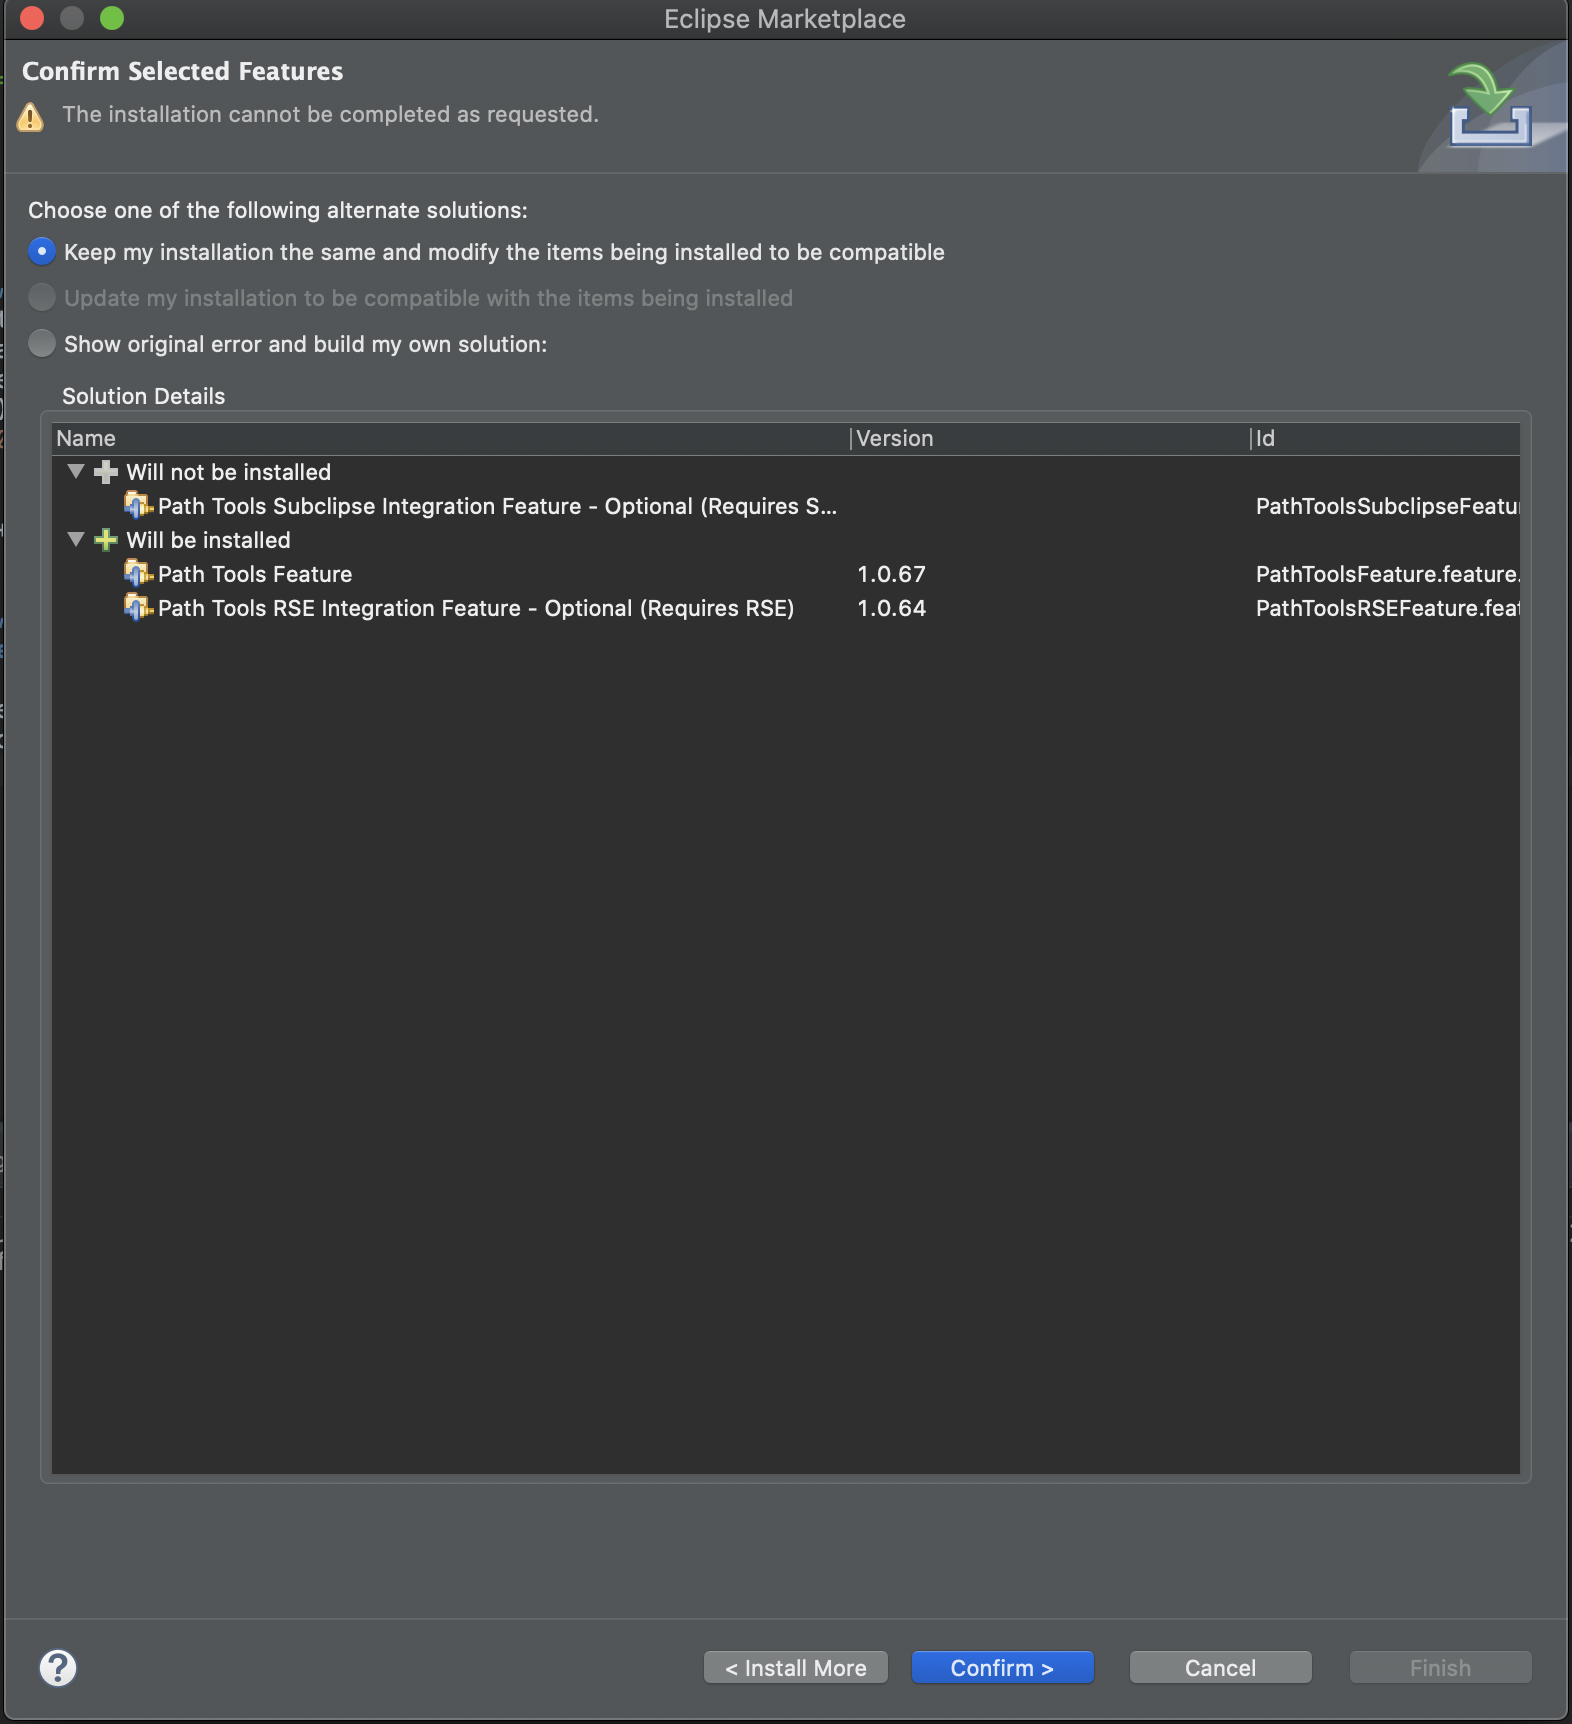Sort by Name column header
The image size is (1572, 1724).
(450, 438)
